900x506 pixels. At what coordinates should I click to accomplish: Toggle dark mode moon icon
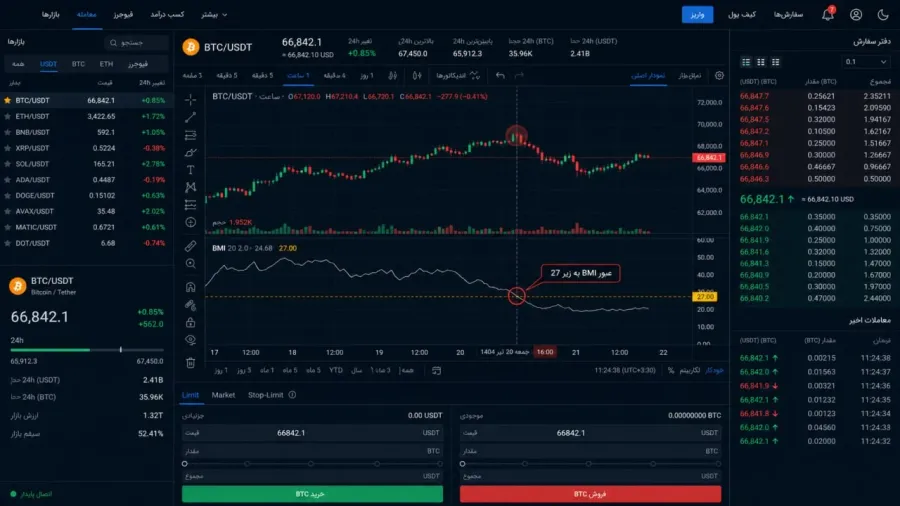coord(883,14)
